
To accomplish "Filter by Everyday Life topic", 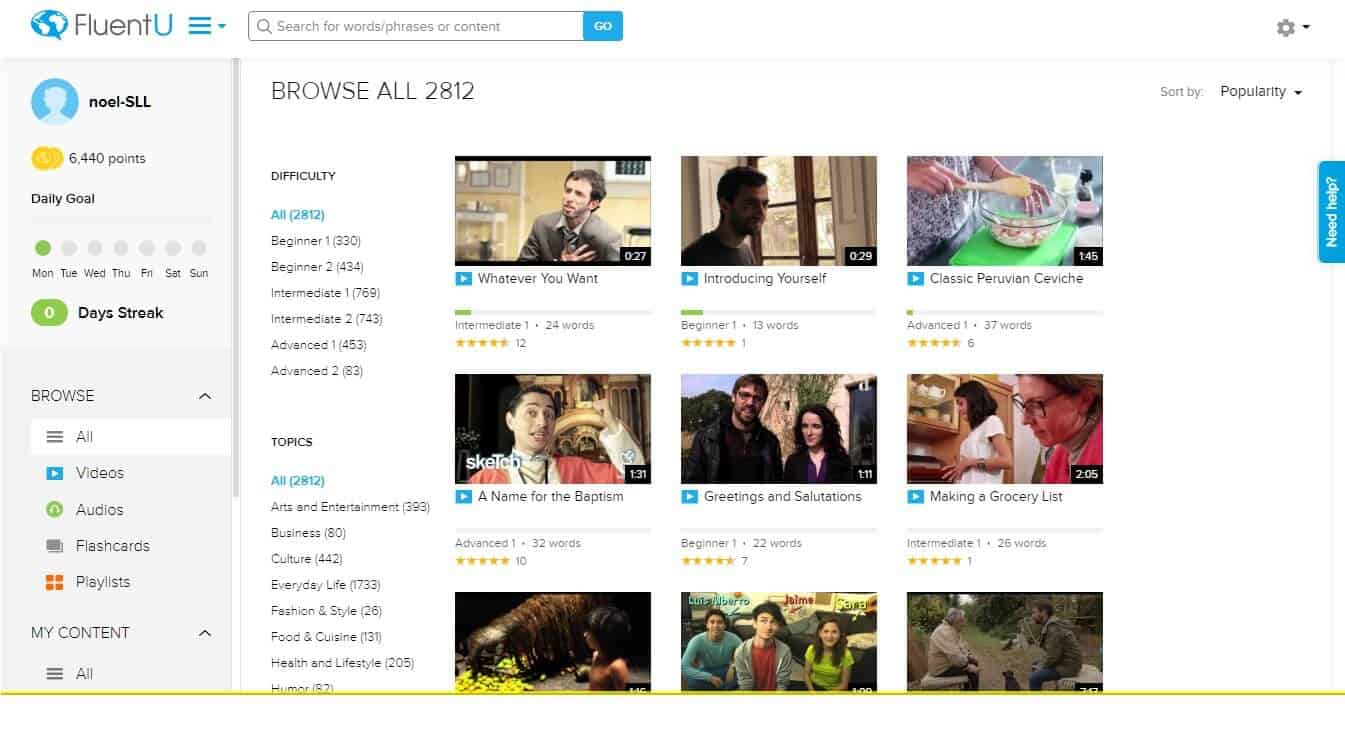I will pyautogui.click(x=325, y=585).
